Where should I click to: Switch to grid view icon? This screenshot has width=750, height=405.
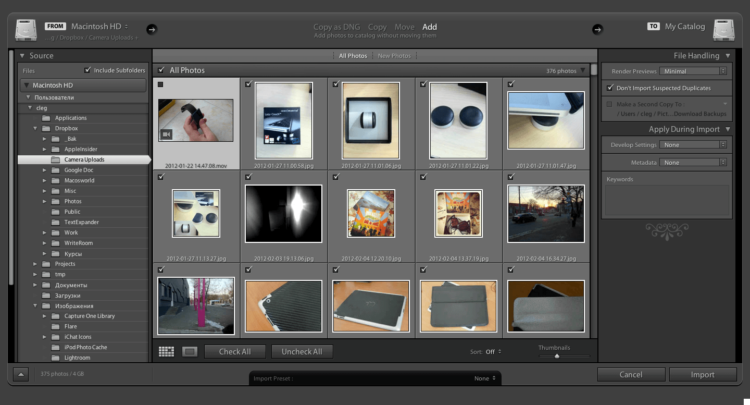click(x=166, y=351)
